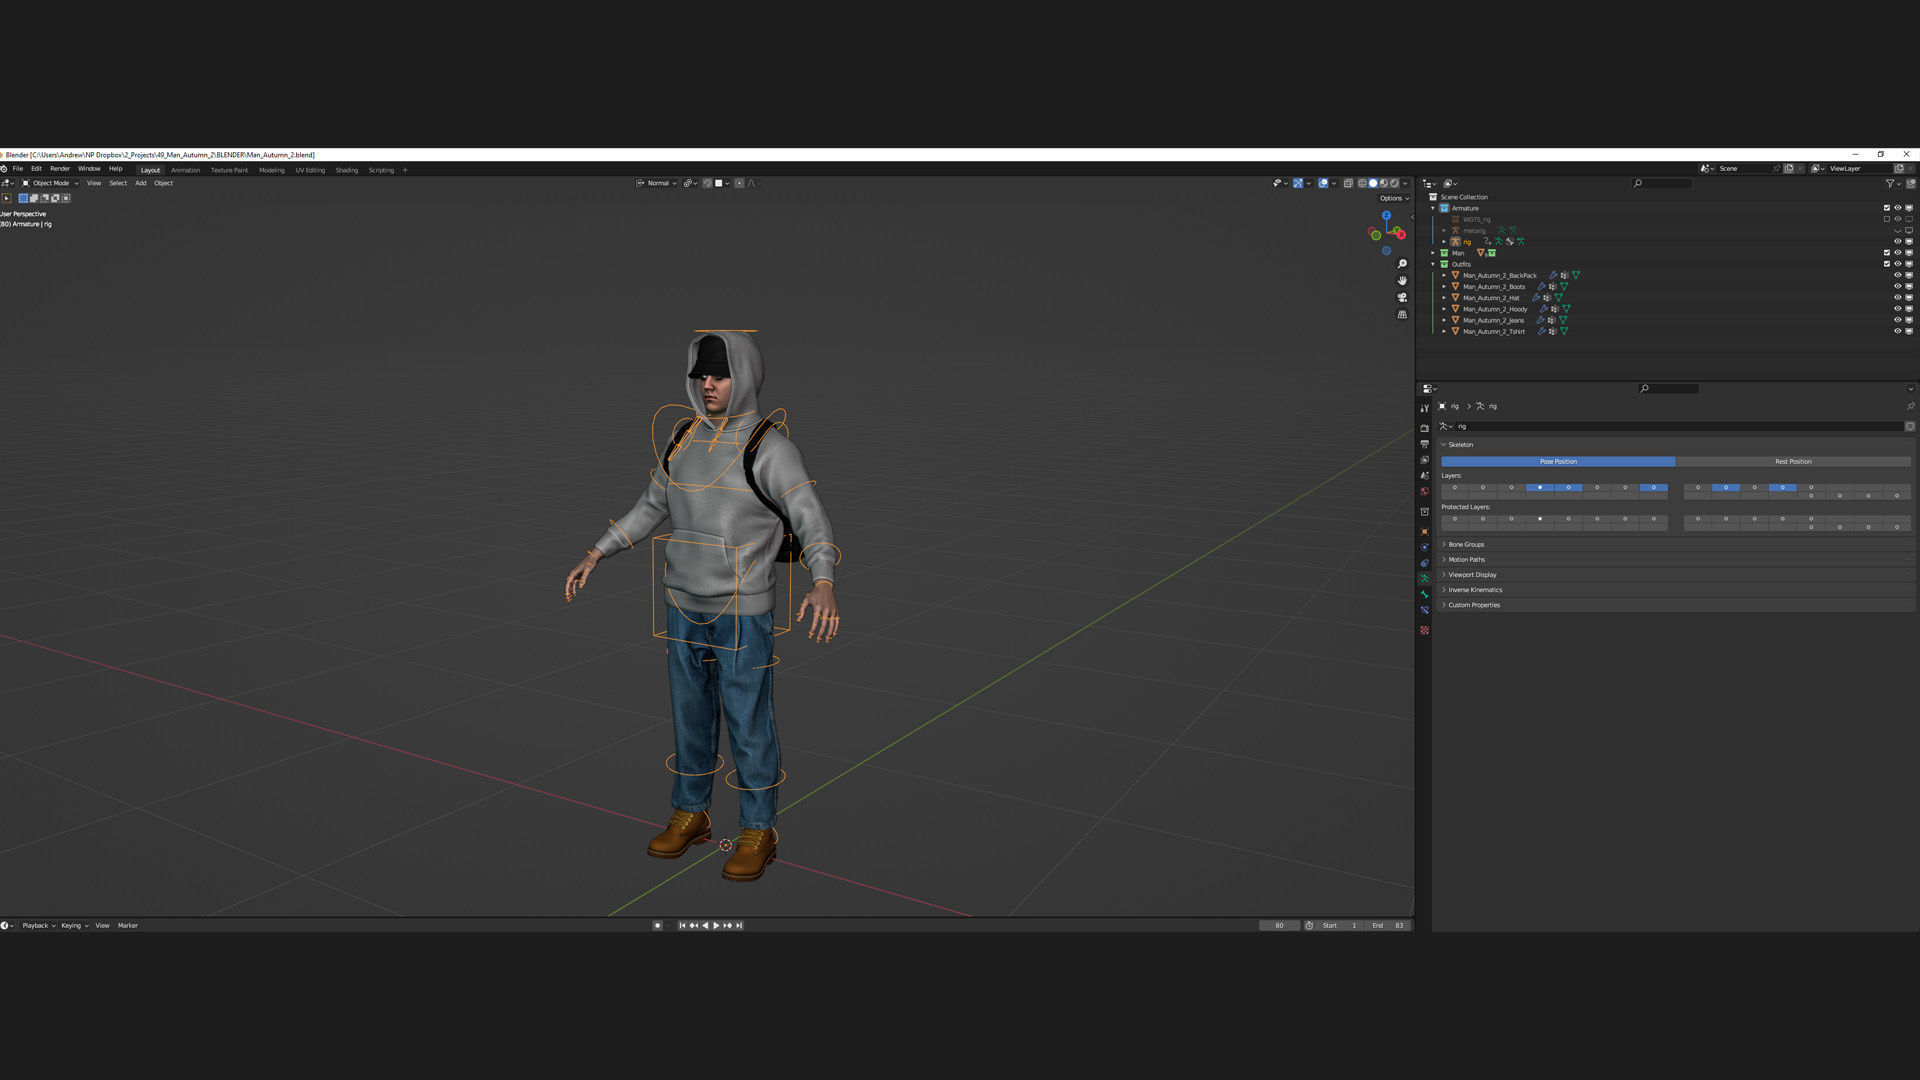Screen dimensions: 1920x1080
Task: Collapse the Skeleton panel
Action: 1460,444
